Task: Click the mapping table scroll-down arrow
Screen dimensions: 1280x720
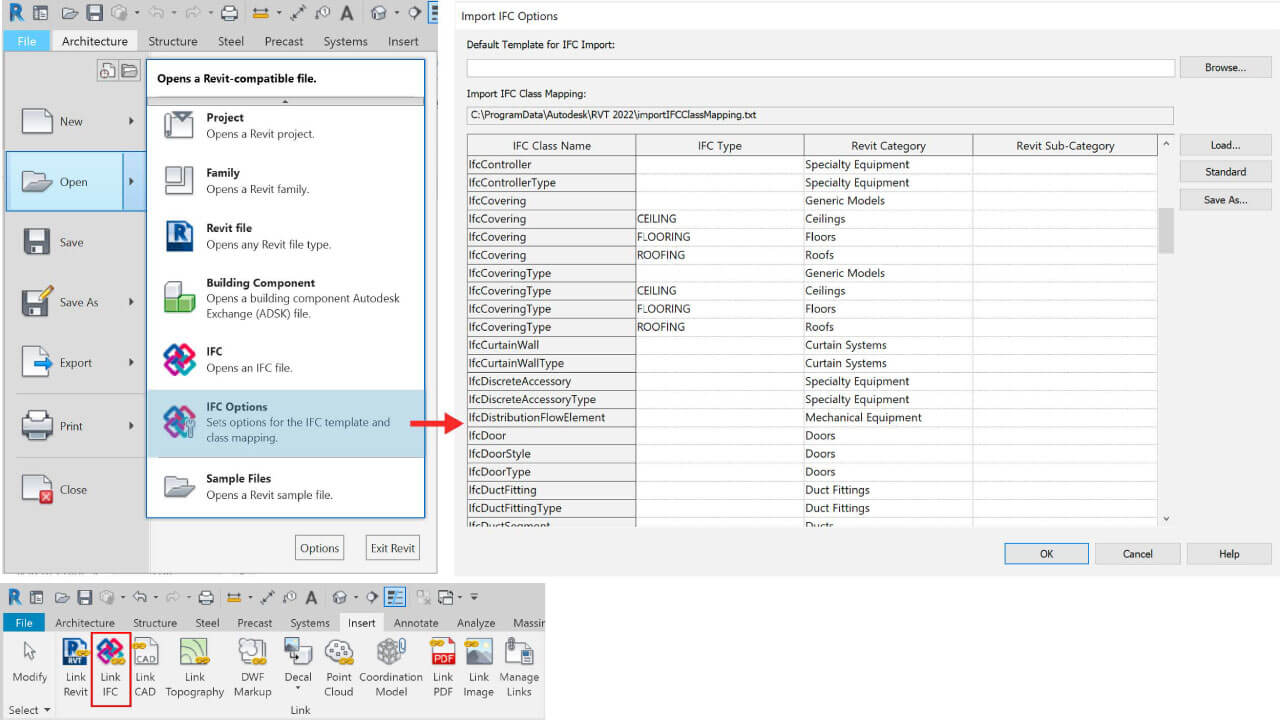Action: 1166,519
